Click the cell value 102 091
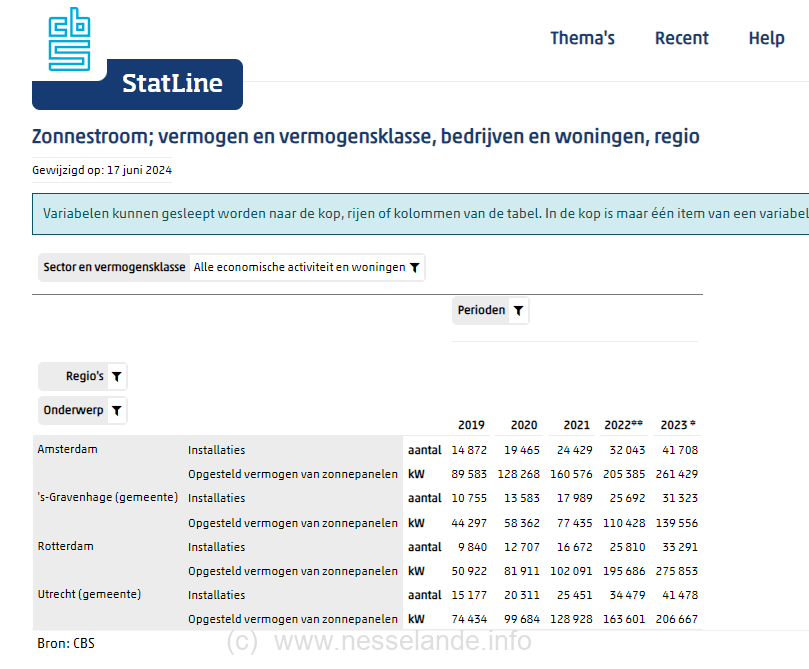This screenshot has height=669, width=809. pos(571,572)
